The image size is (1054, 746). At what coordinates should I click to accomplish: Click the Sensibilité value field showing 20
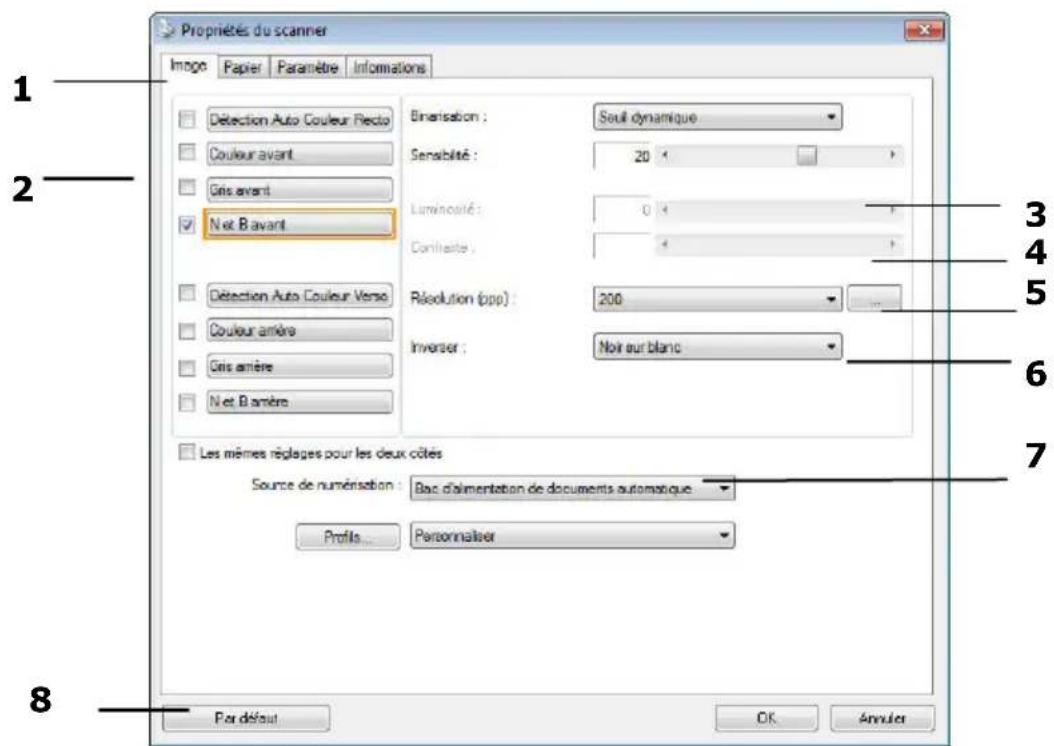[623, 156]
